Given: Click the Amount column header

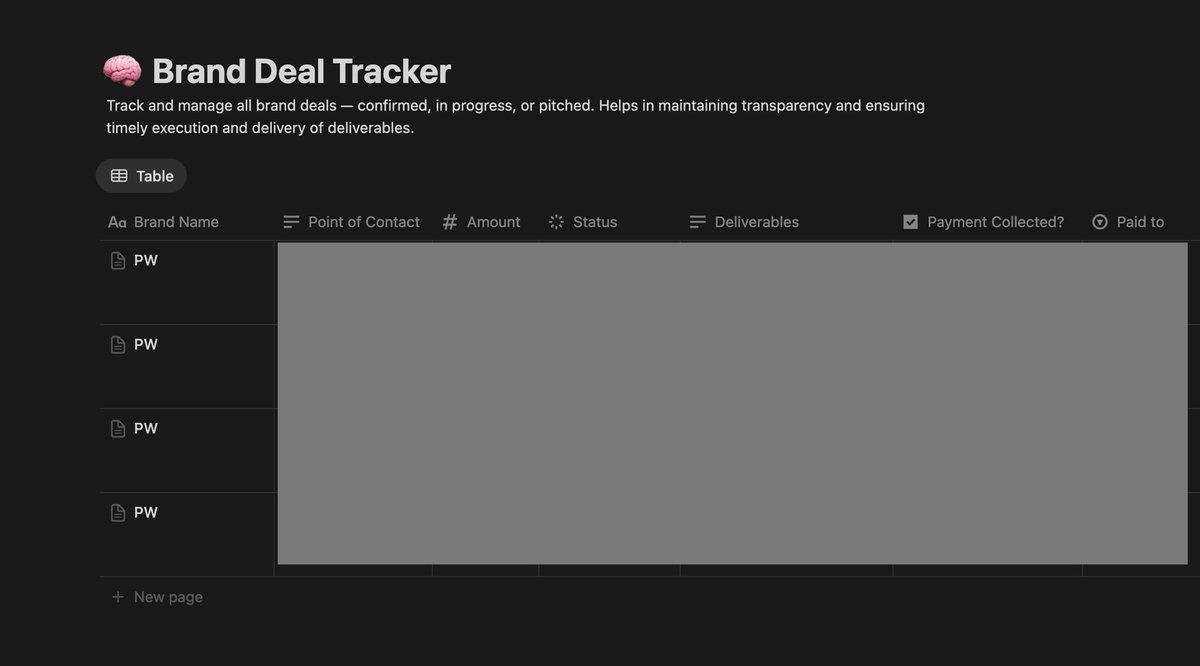Looking at the screenshot, I should click(x=482, y=222).
